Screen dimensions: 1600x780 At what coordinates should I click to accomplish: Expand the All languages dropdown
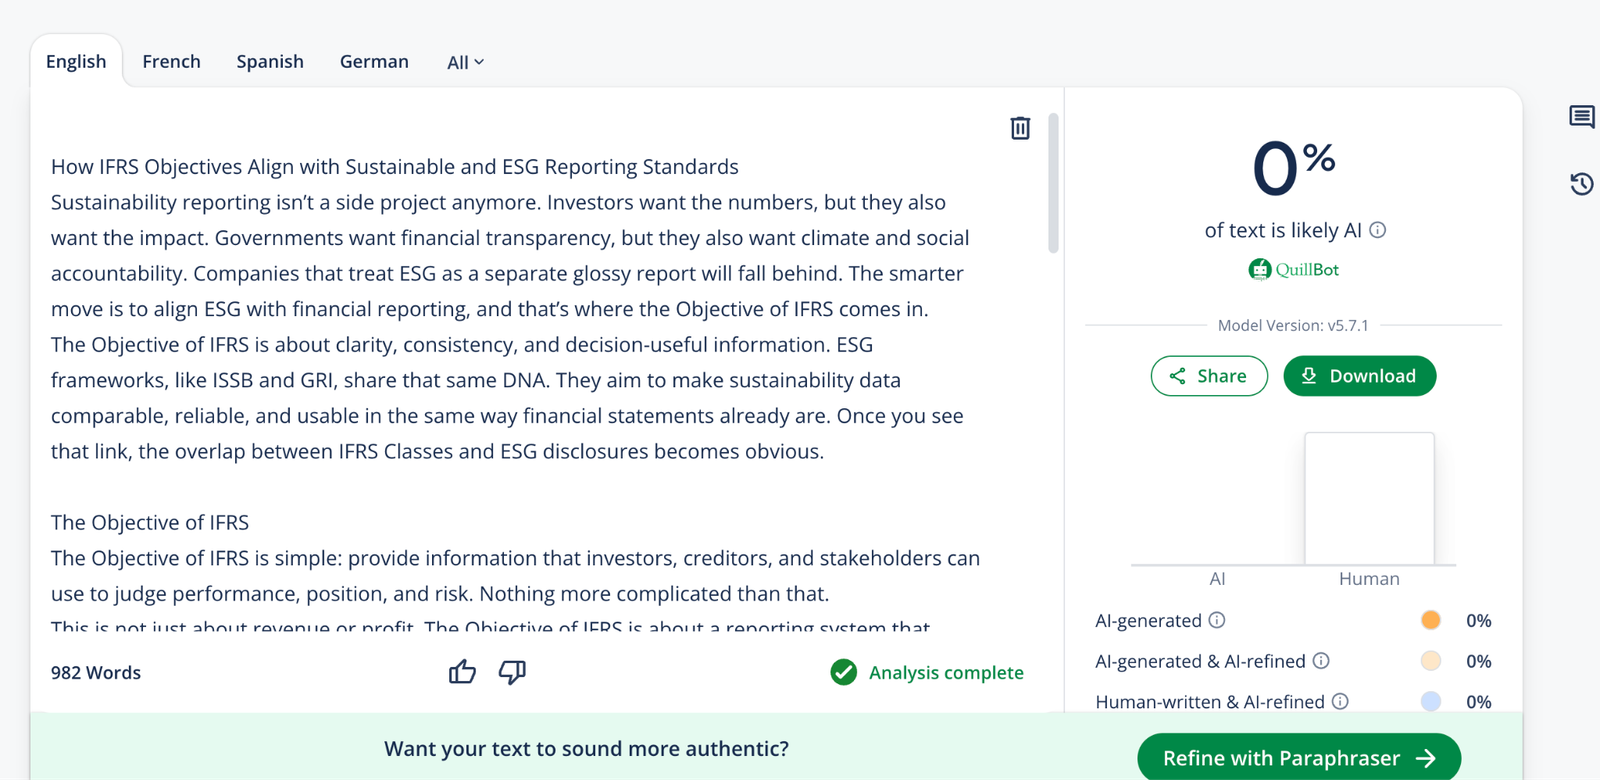tap(465, 62)
